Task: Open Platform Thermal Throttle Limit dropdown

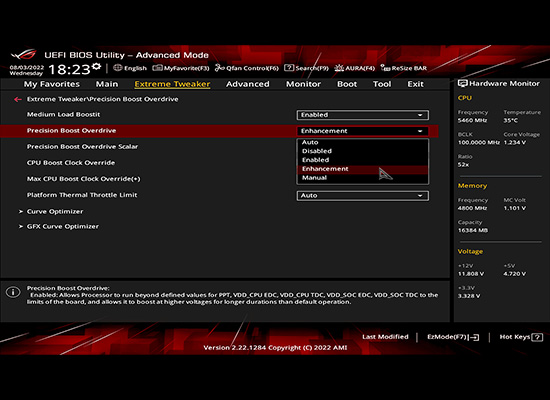Action: click(x=363, y=196)
